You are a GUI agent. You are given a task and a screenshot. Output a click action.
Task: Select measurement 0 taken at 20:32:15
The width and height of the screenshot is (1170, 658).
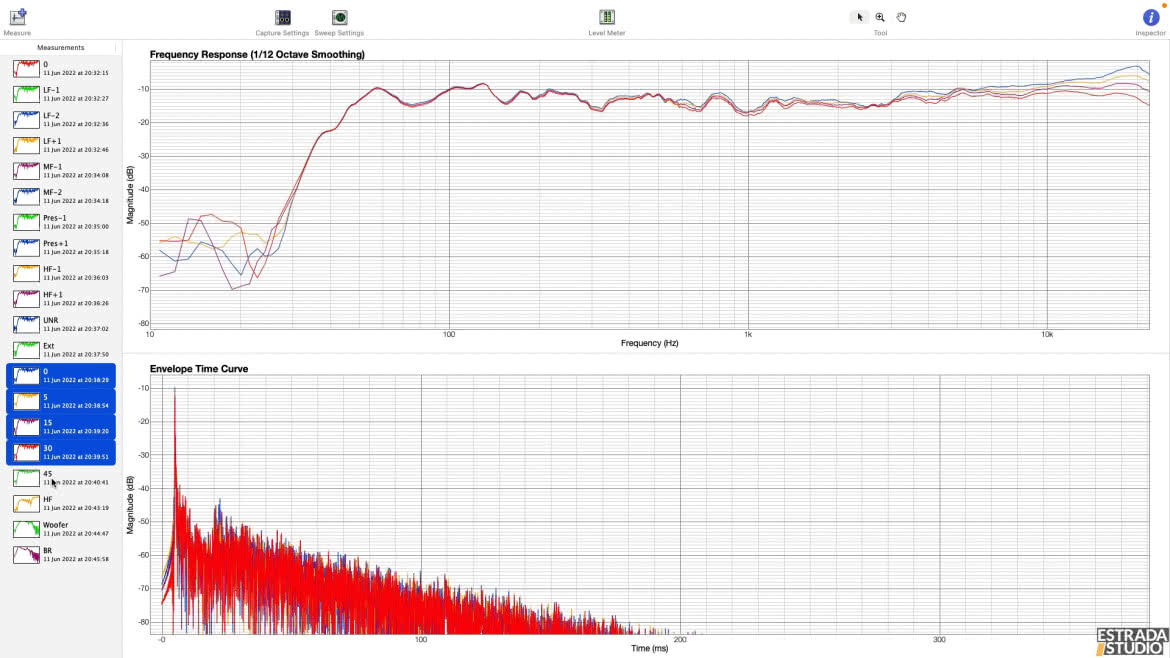click(x=61, y=69)
